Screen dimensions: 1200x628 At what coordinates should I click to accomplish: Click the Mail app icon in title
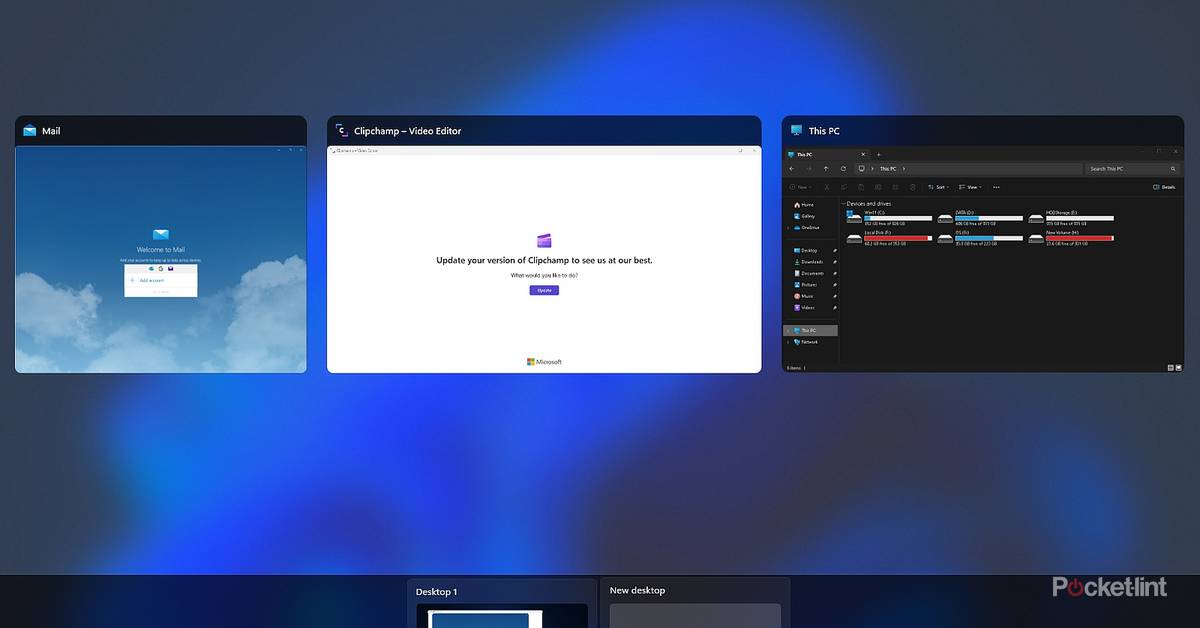tap(30, 131)
